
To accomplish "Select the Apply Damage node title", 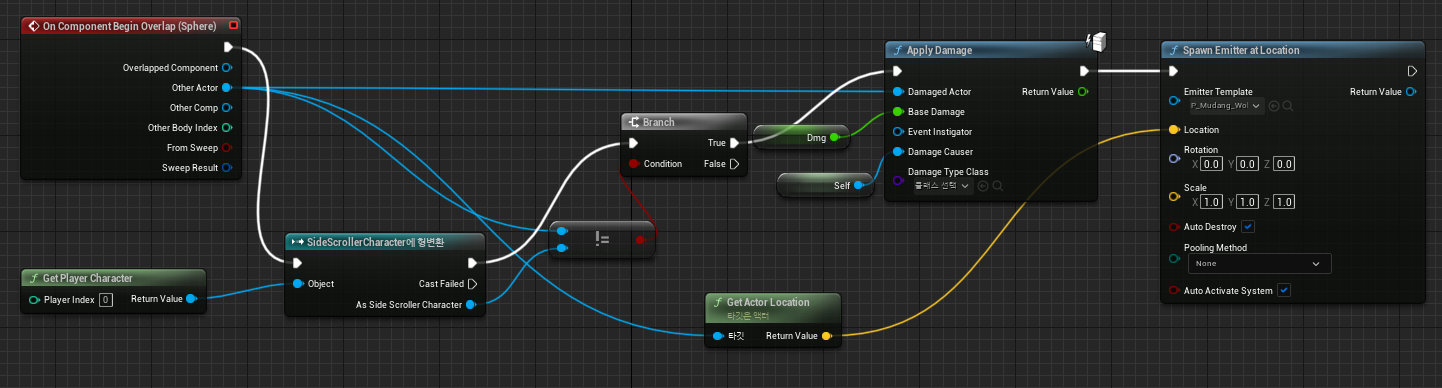I will click(x=939, y=50).
